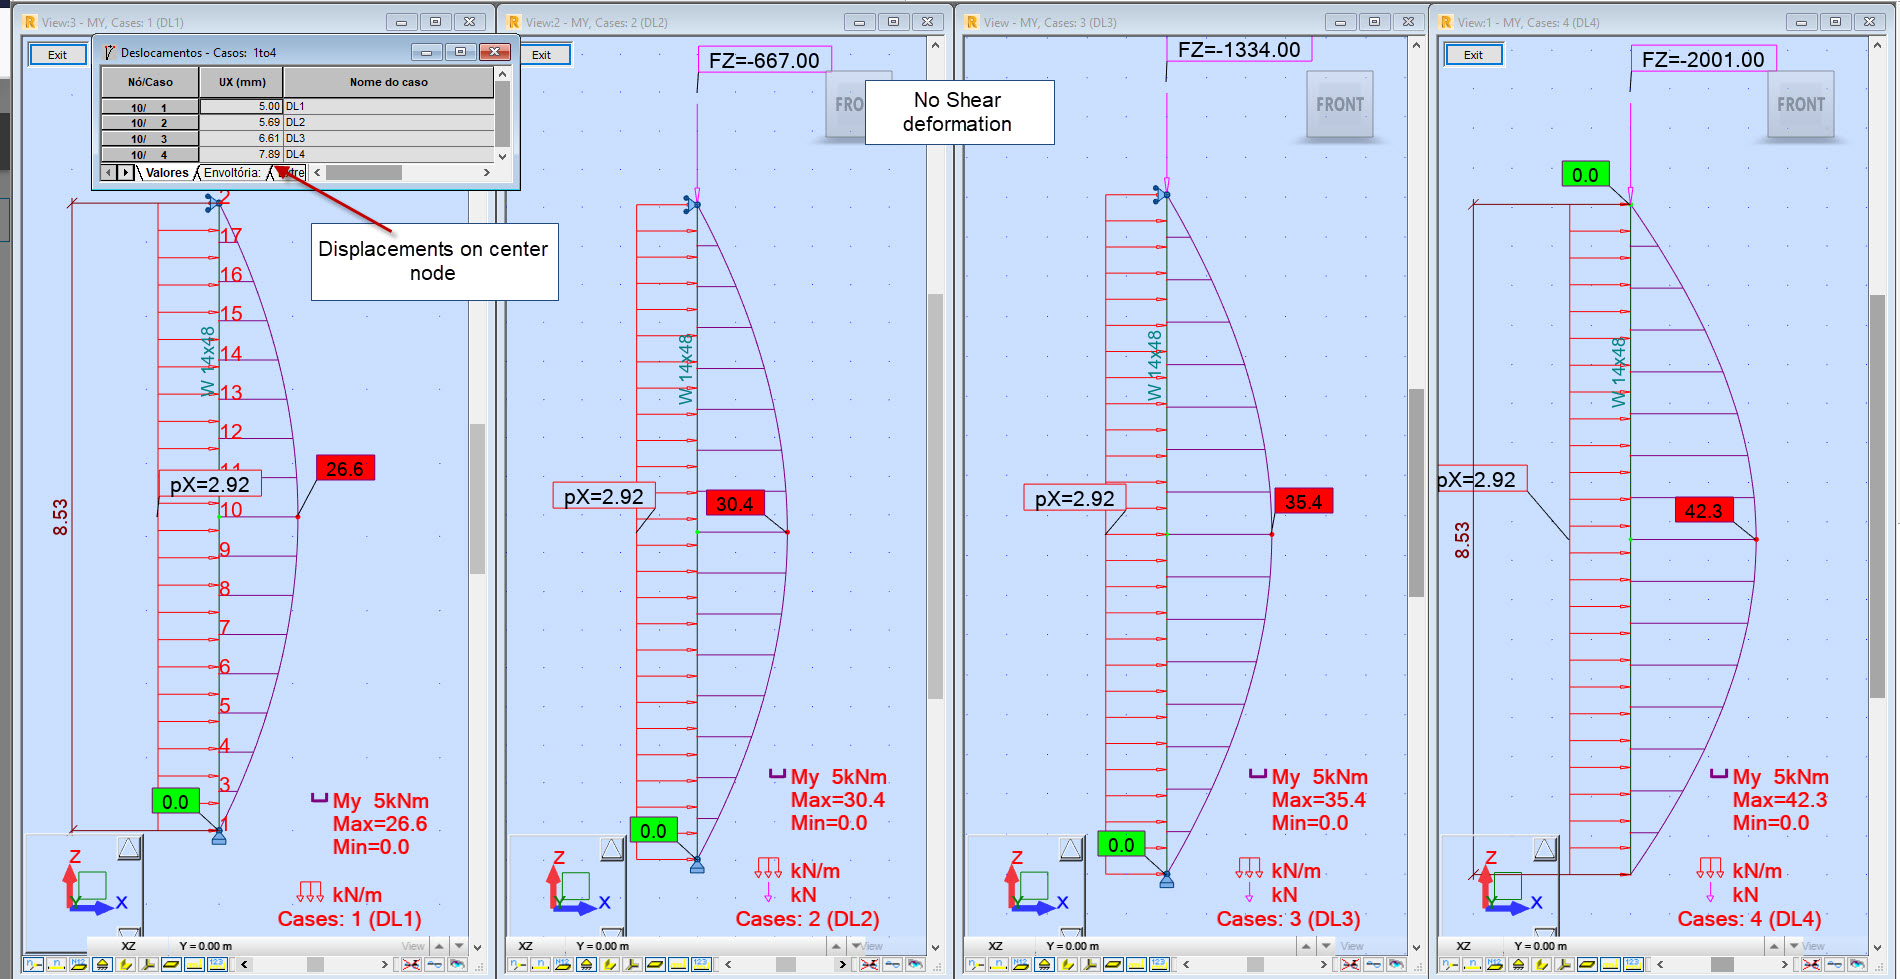Open the view display options icon on right
This screenshot has width=1900, height=979.
point(458,966)
